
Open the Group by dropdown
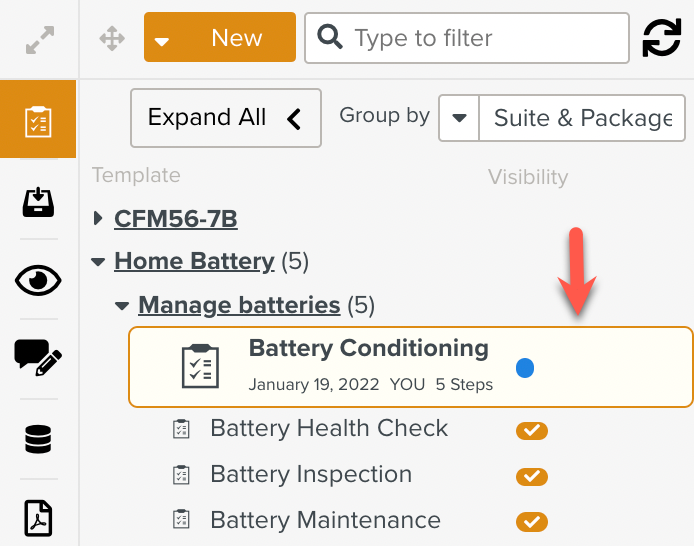point(459,118)
